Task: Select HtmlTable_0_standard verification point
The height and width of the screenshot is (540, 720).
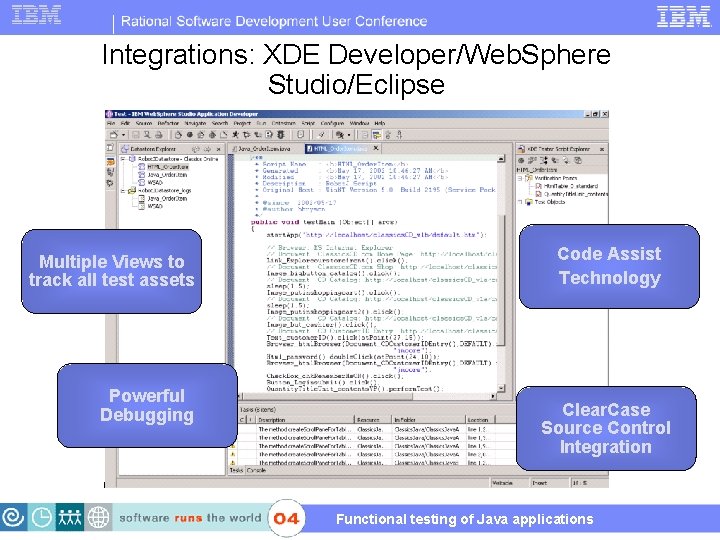Action: click(571, 186)
